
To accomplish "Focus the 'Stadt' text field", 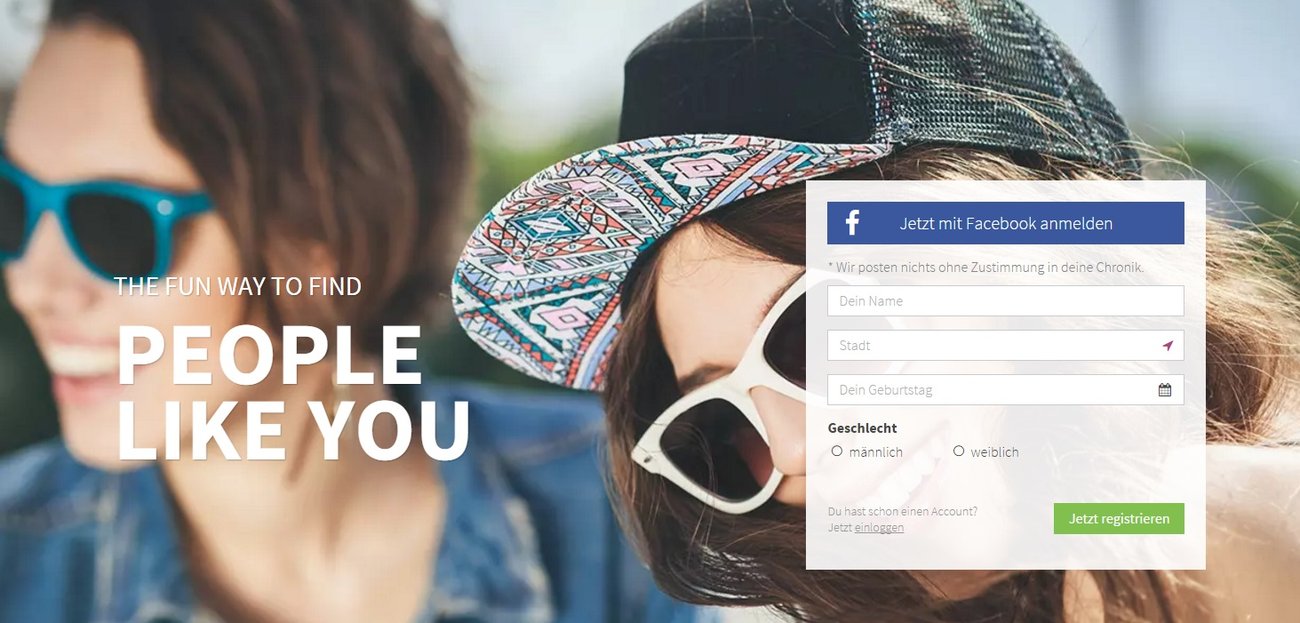I will tap(1005, 345).
